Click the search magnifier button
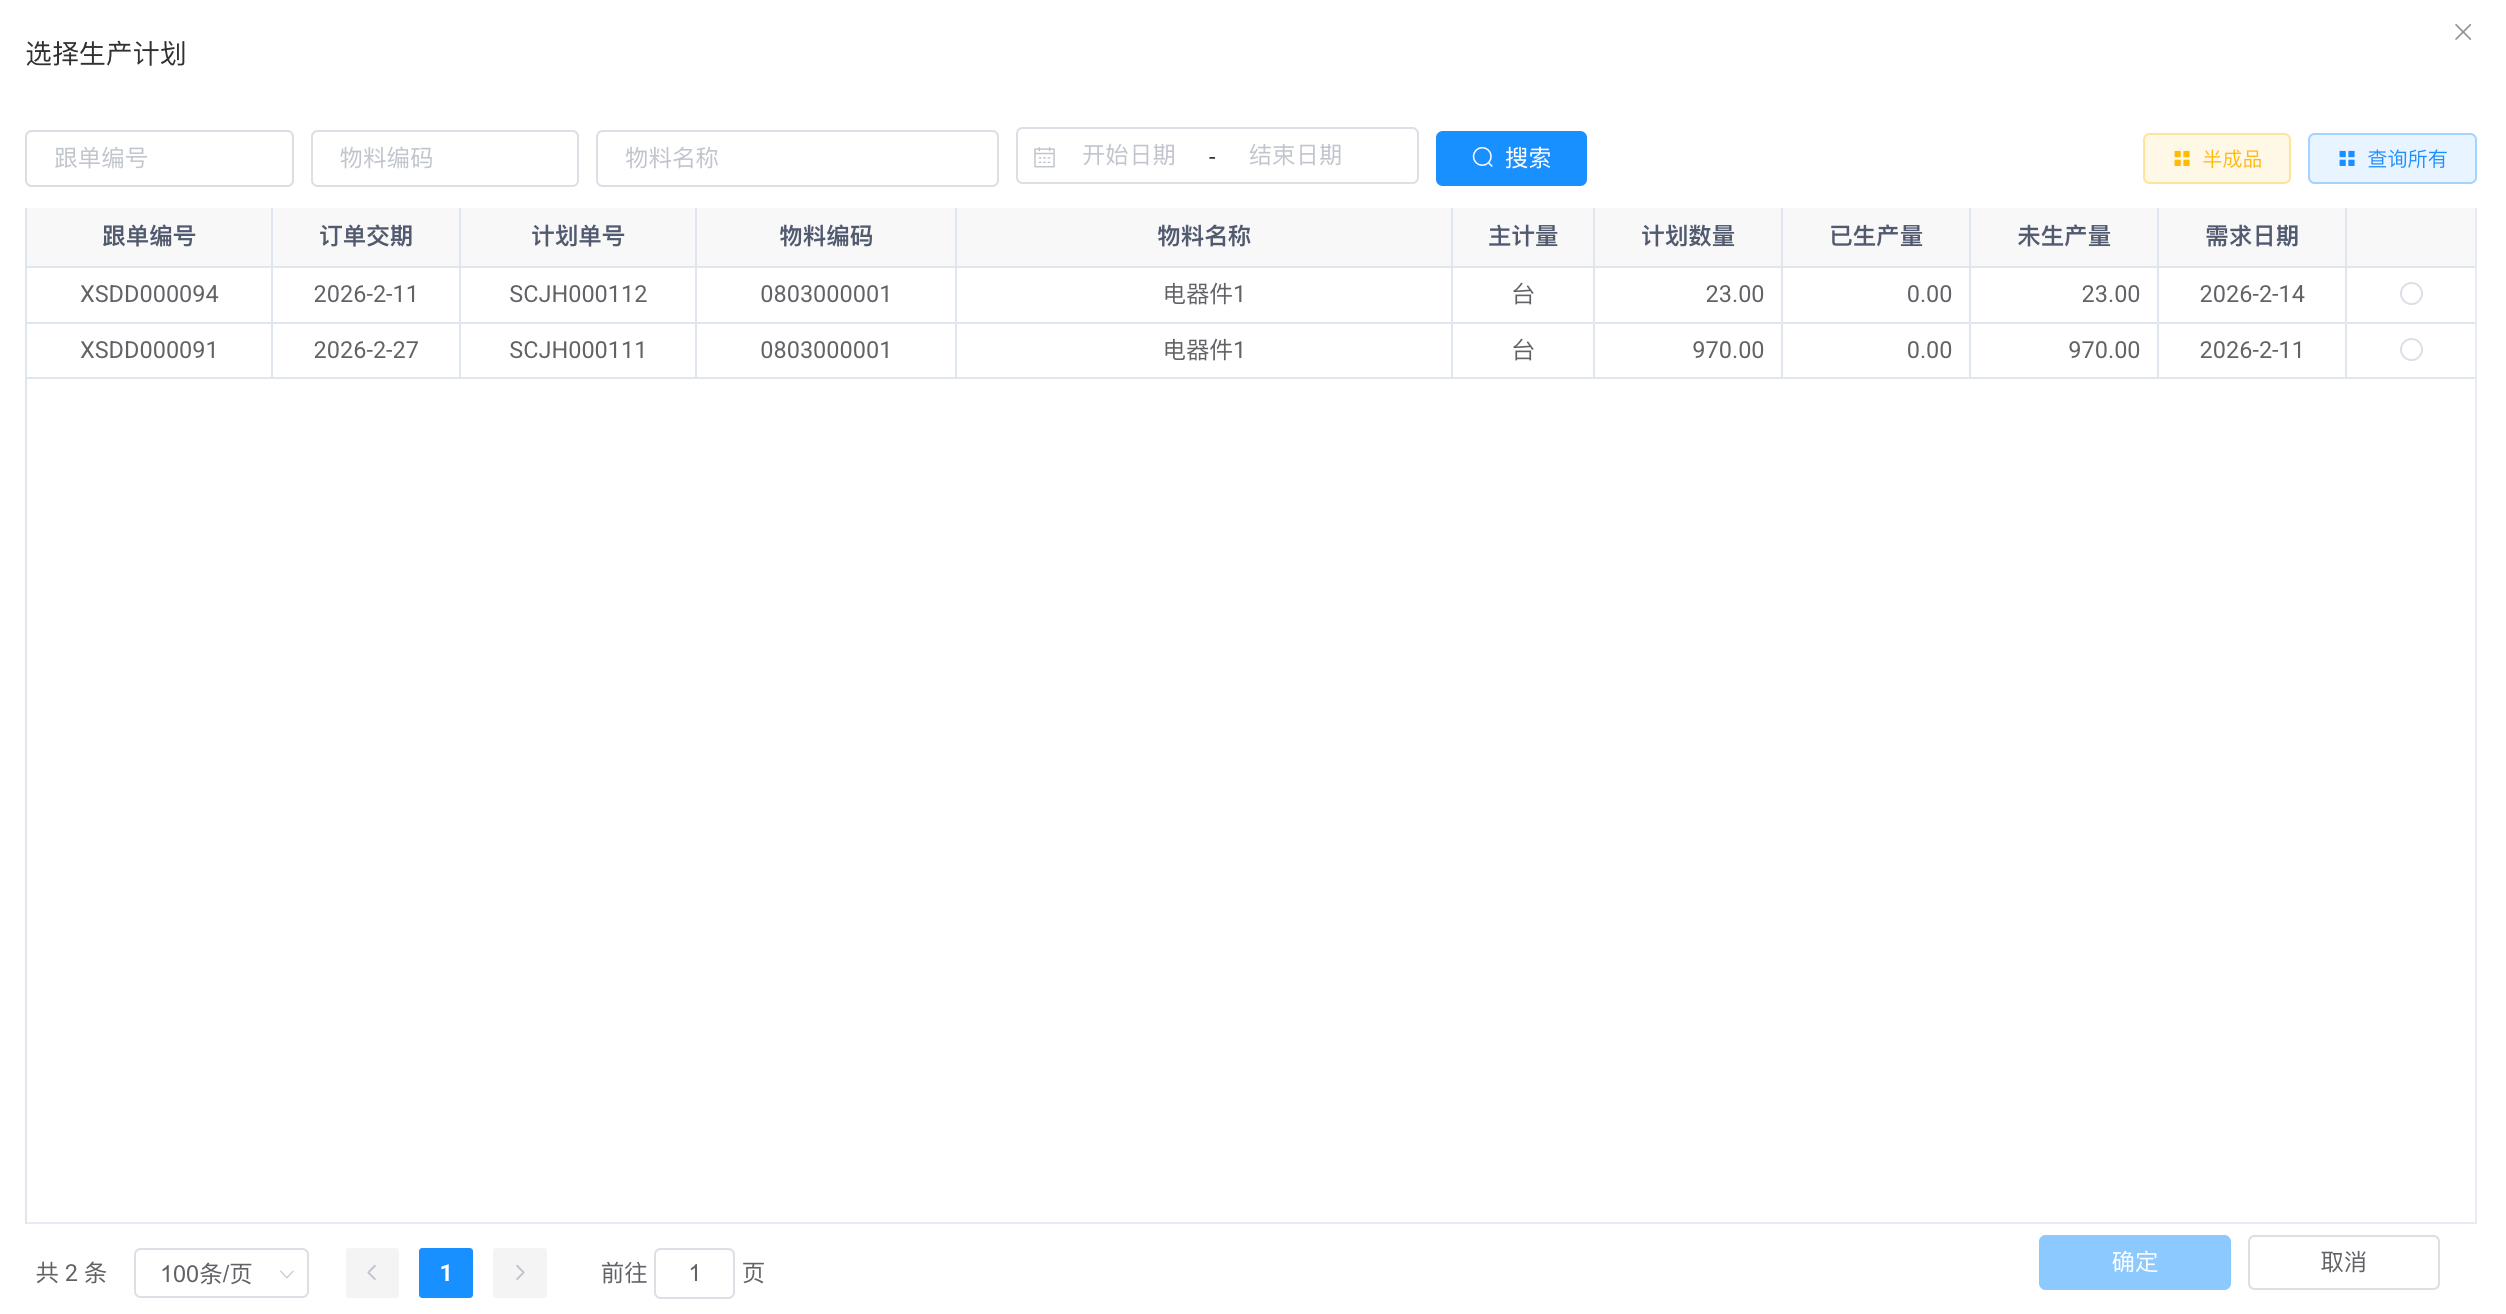2506x1314 pixels. (1510, 158)
